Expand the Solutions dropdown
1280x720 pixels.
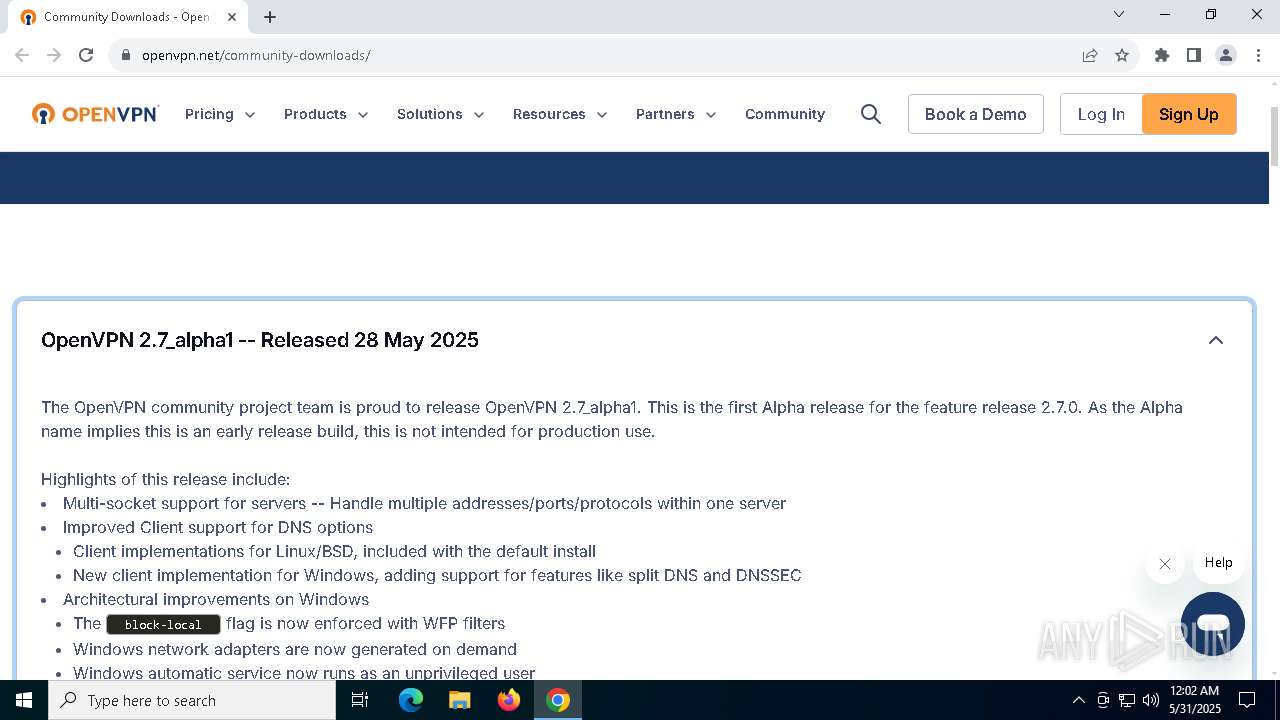pos(441,114)
